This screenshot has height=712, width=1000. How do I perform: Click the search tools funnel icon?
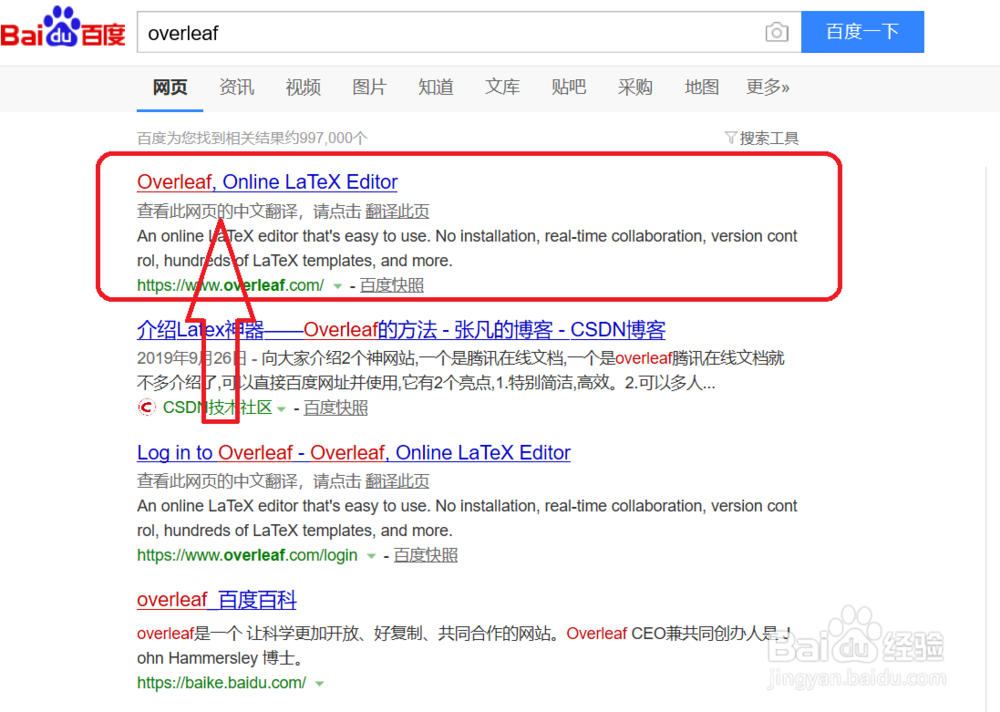[x=730, y=137]
